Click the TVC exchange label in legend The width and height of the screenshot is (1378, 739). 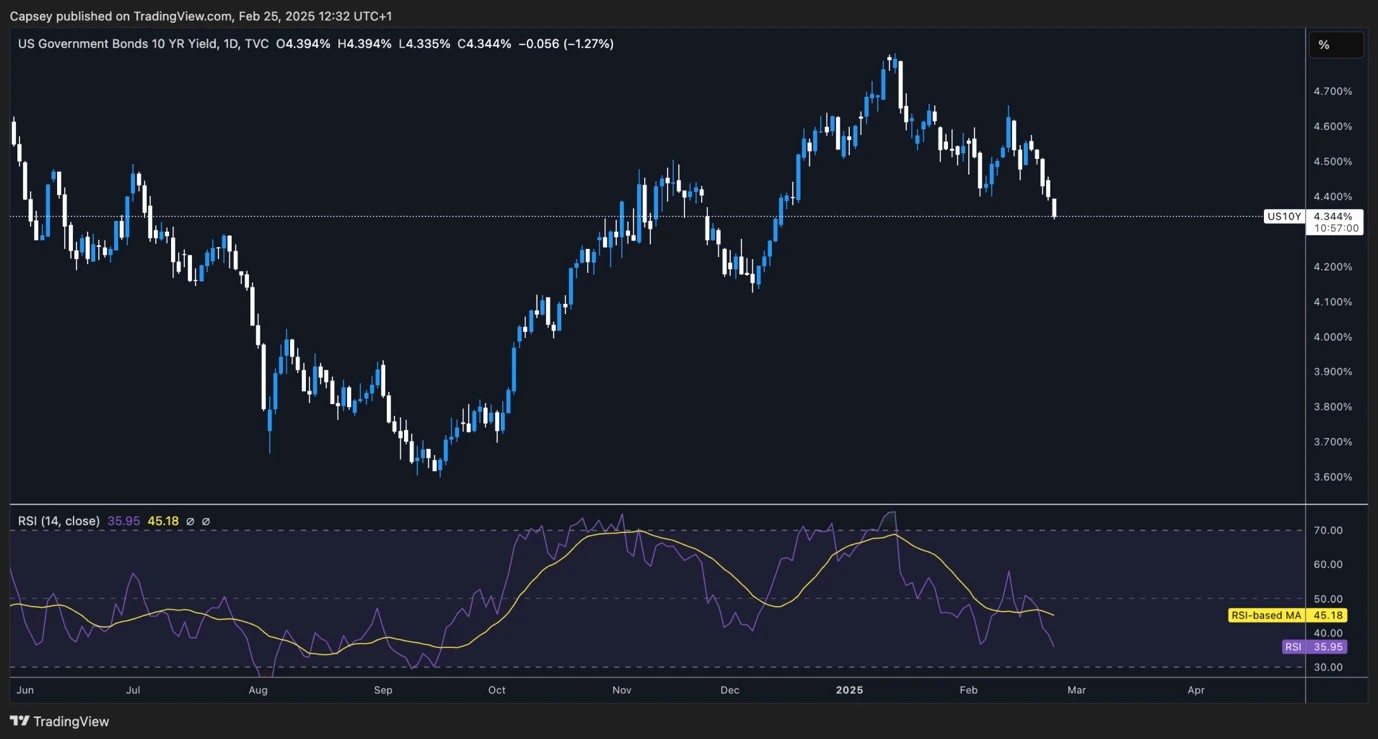[257, 44]
